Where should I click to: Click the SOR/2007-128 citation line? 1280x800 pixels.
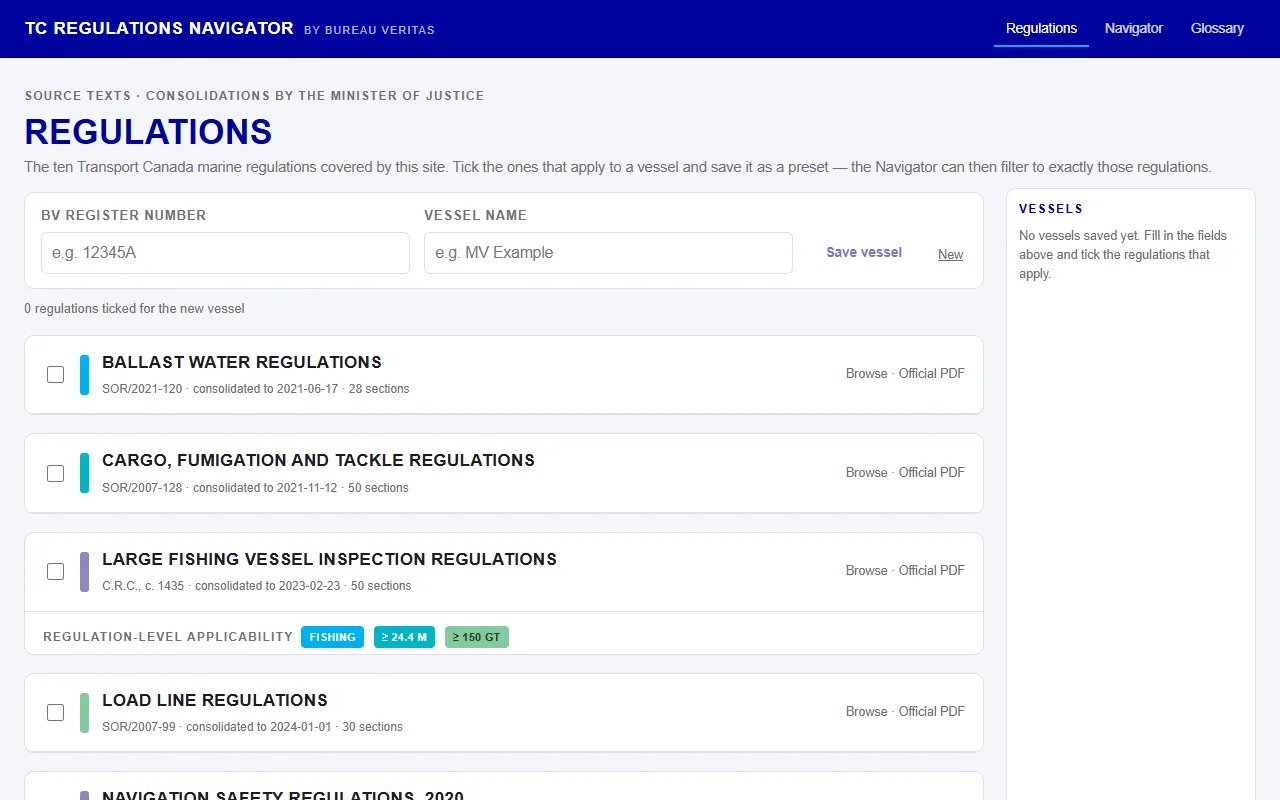point(255,488)
